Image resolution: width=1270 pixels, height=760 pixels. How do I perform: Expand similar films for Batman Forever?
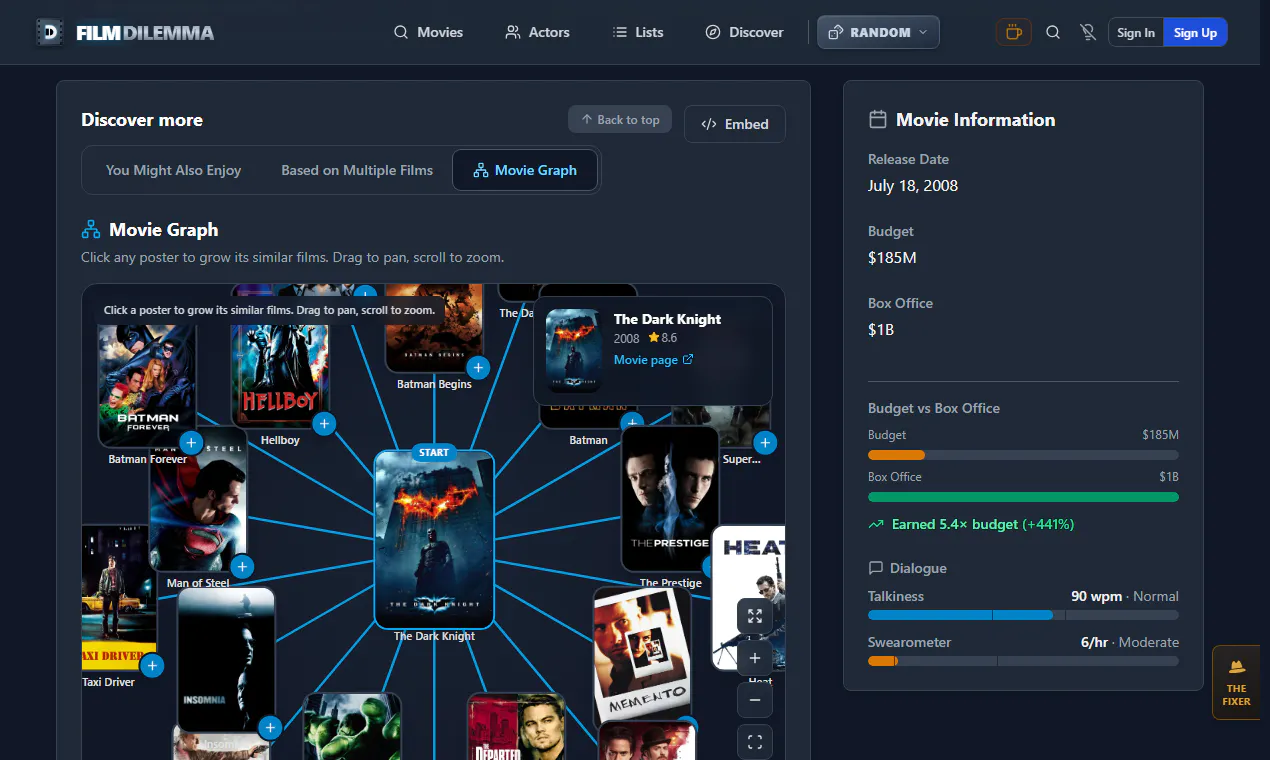click(x=191, y=442)
